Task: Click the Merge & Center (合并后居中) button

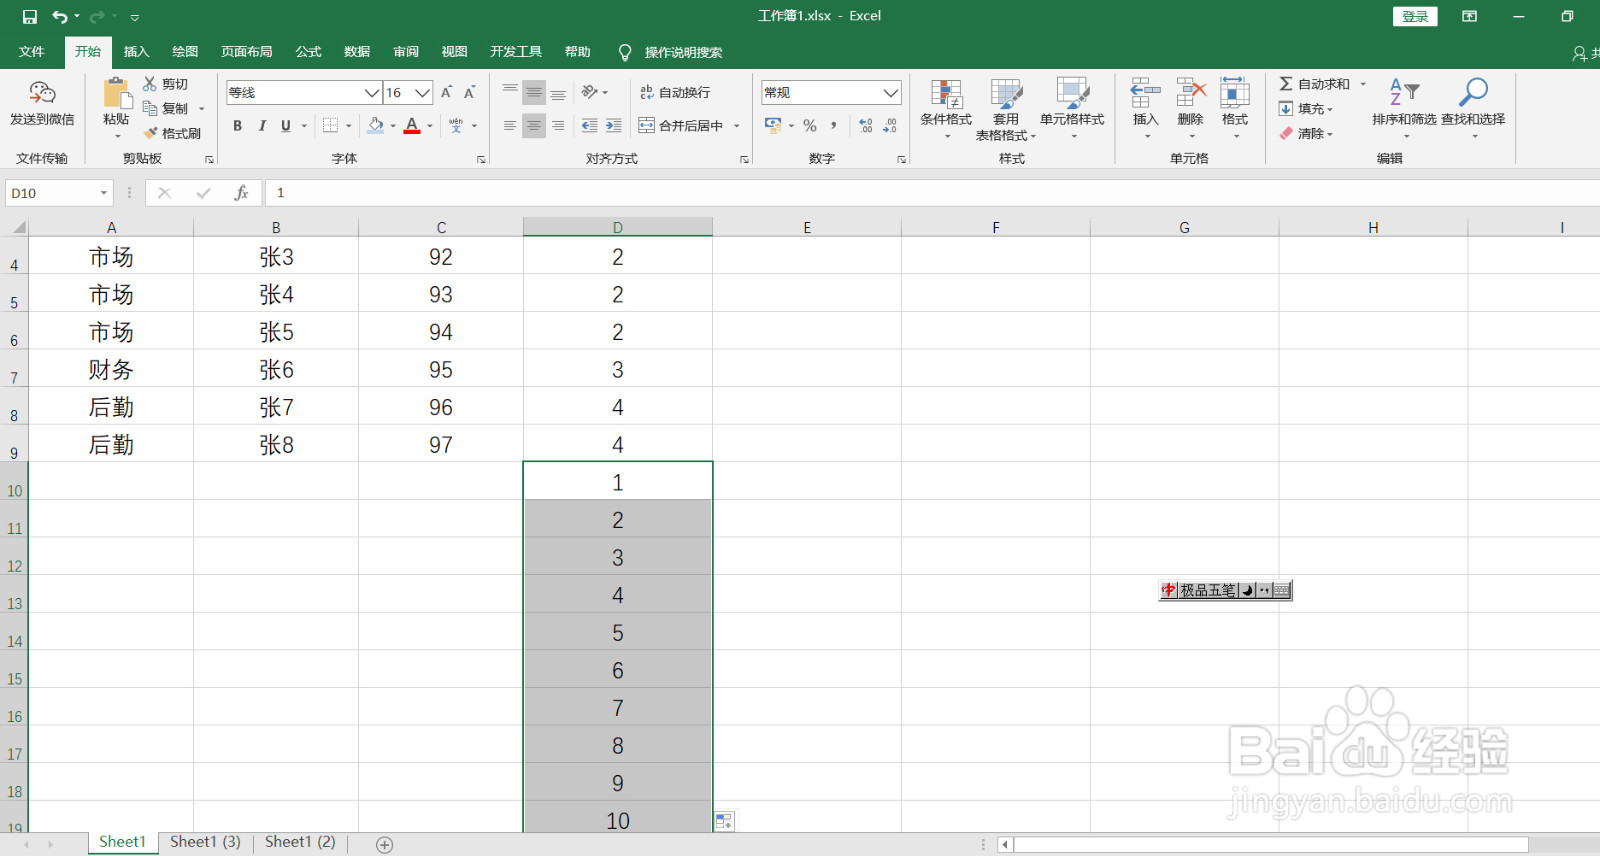Action: (x=681, y=125)
